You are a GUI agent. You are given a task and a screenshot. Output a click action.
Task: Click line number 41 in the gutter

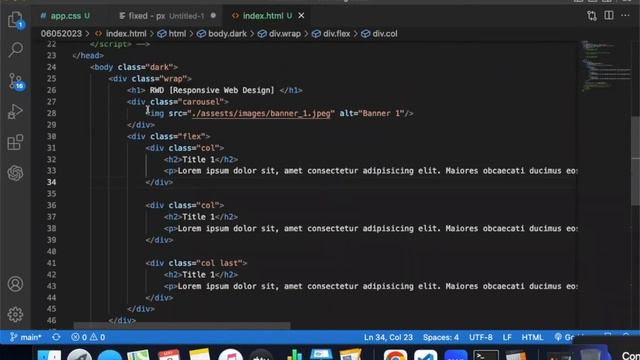click(x=51, y=263)
